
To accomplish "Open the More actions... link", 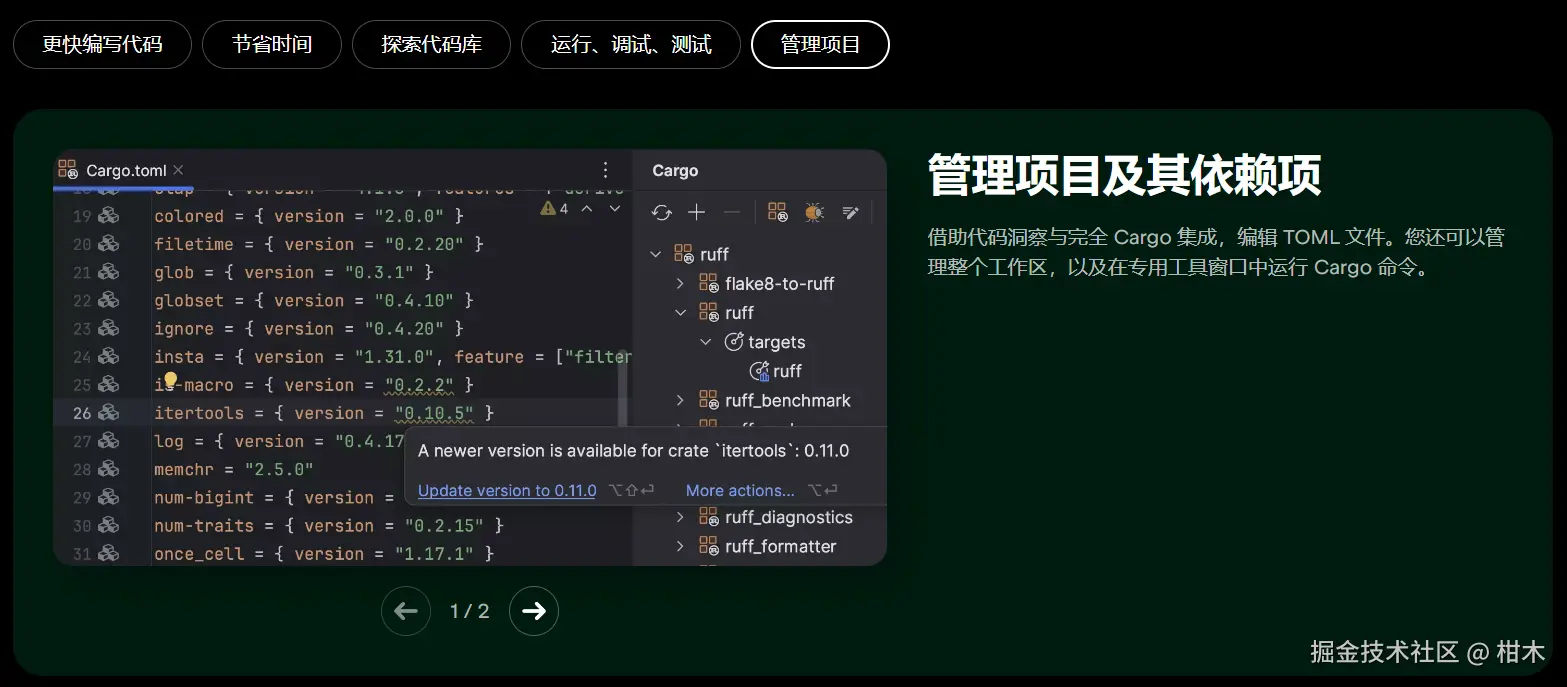I will point(740,490).
